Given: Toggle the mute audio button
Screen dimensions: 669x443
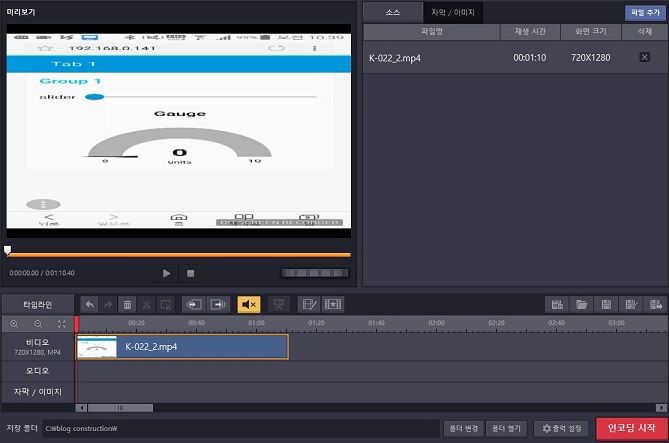Looking at the screenshot, I should 249,304.
